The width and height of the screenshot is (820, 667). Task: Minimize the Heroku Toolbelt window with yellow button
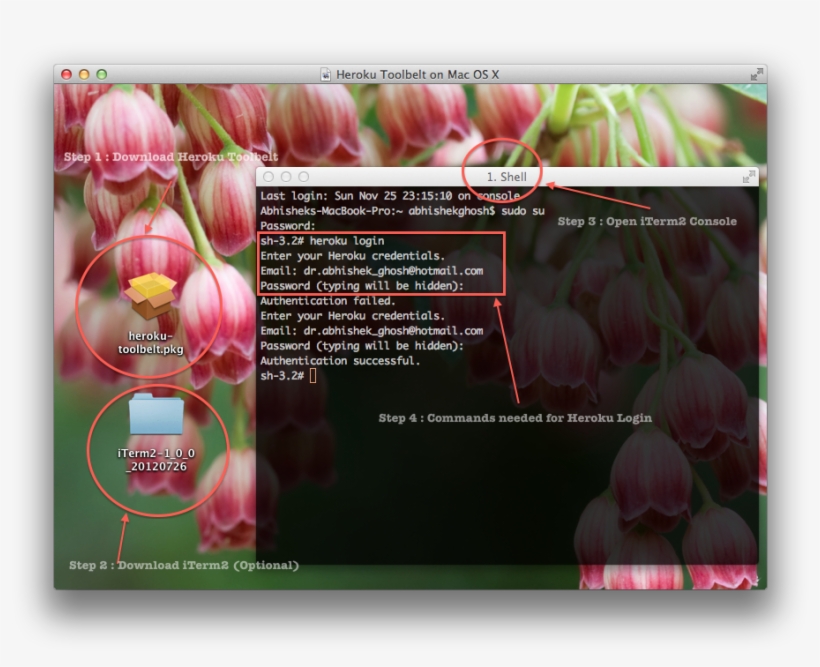(84, 74)
